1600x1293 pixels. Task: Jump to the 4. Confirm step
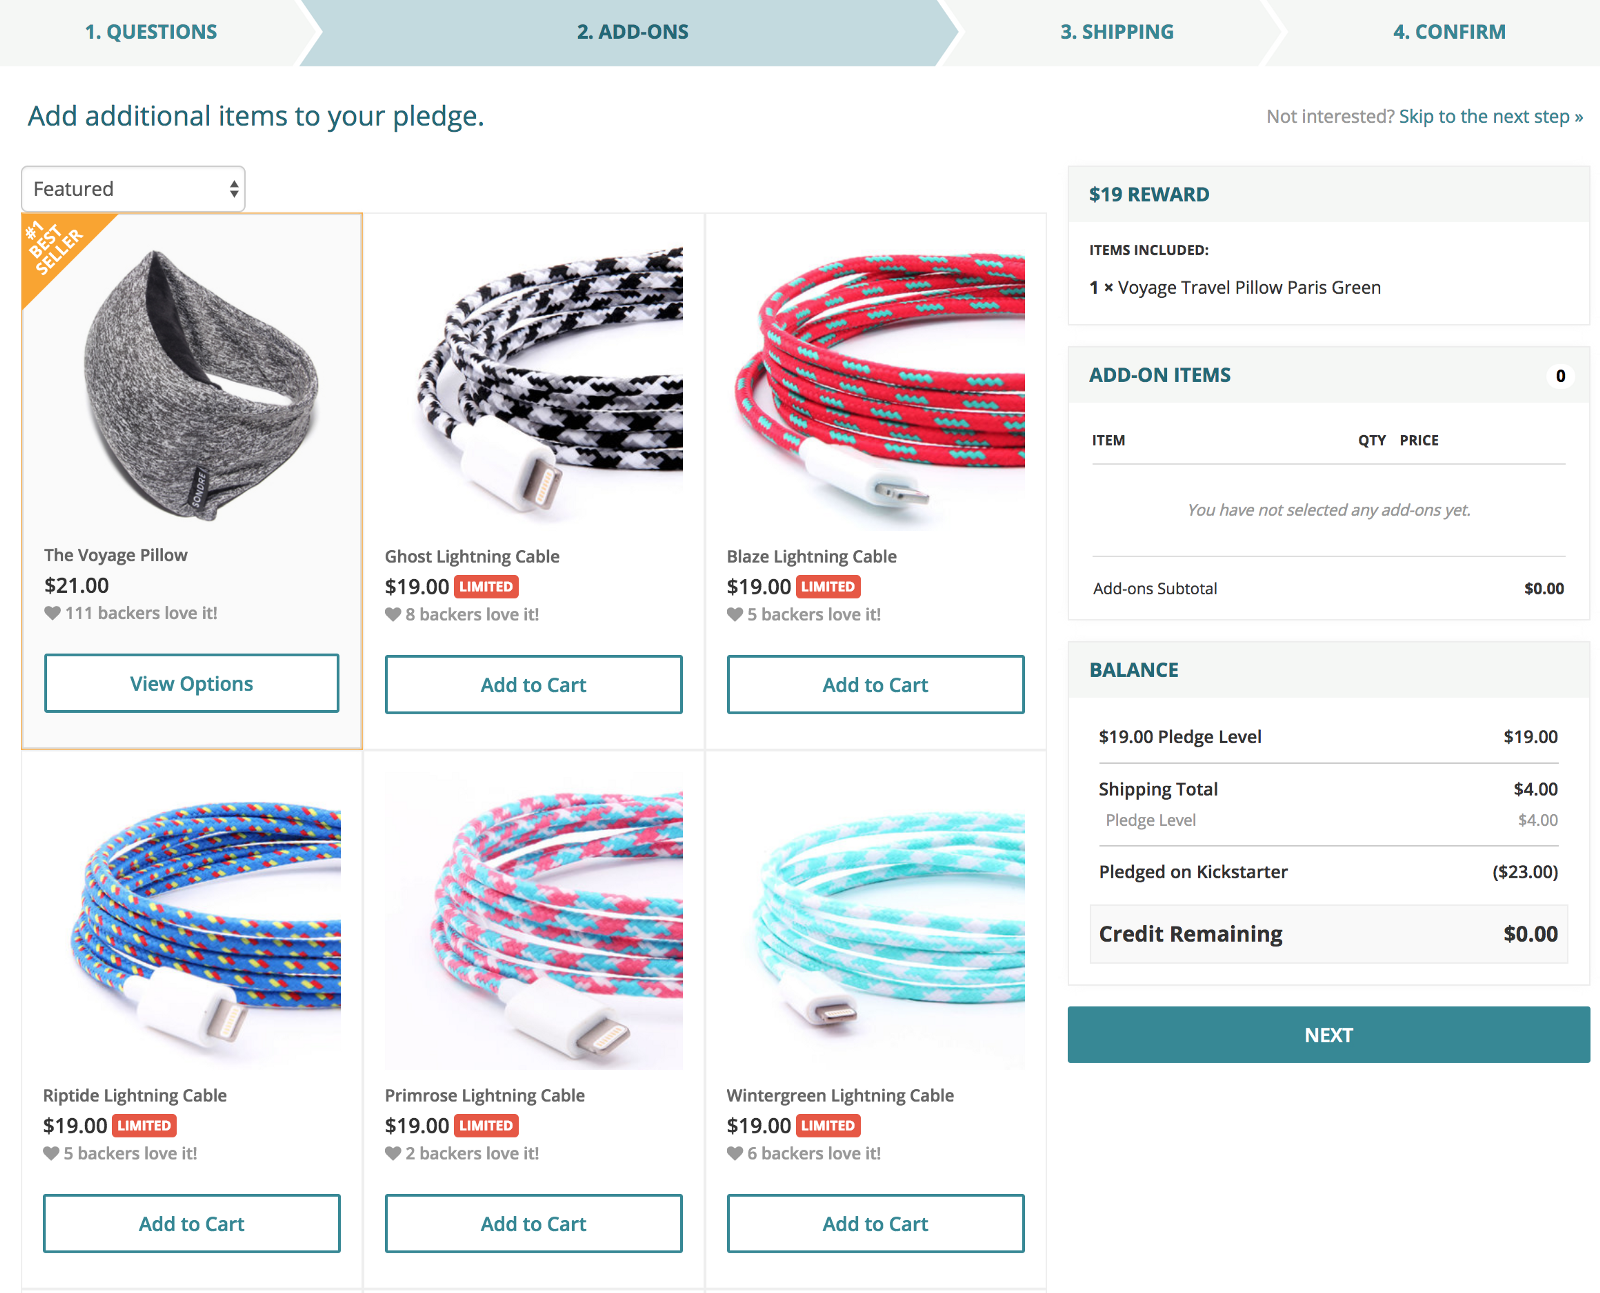pyautogui.click(x=1449, y=32)
